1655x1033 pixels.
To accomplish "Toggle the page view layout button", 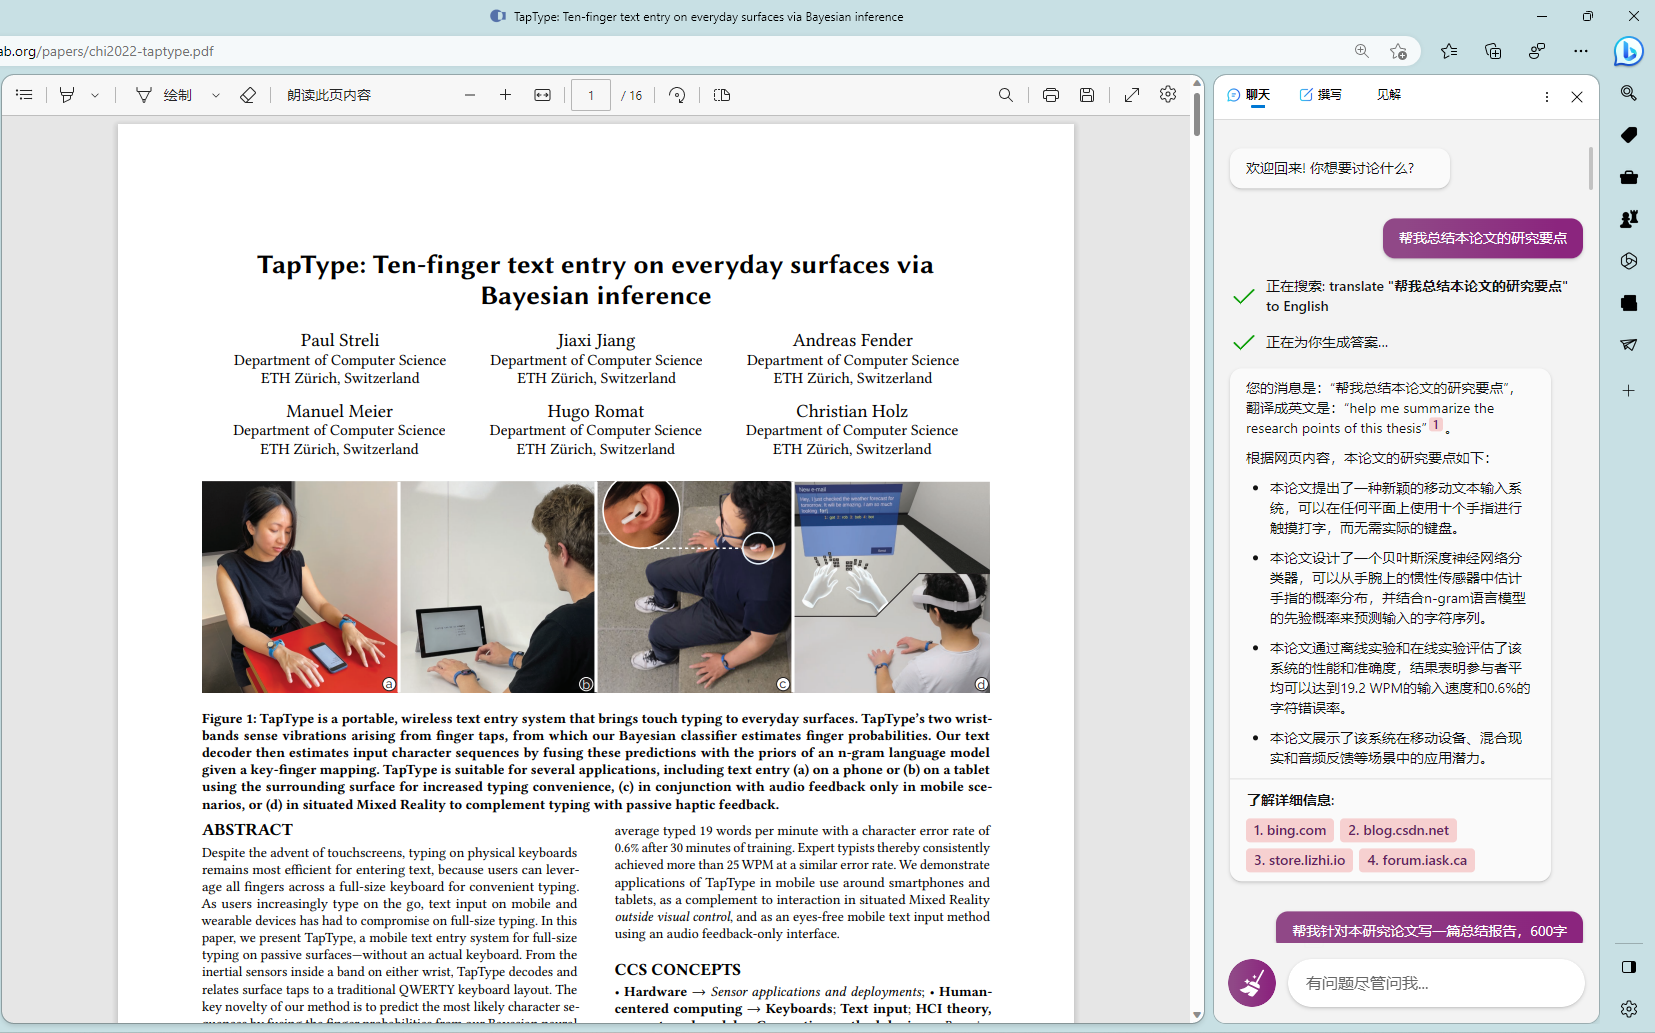I will (x=722, y=95).
